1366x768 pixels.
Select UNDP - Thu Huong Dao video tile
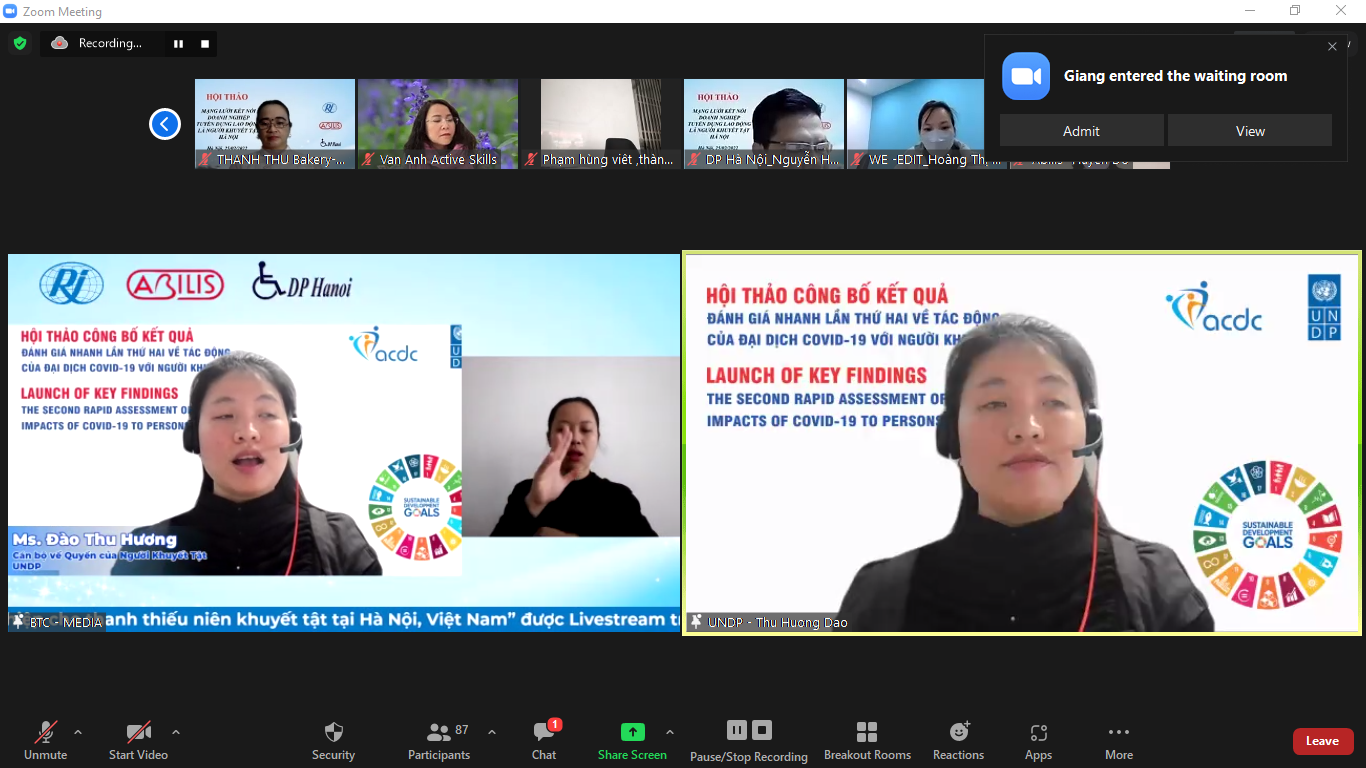(x=1022, y=443)
